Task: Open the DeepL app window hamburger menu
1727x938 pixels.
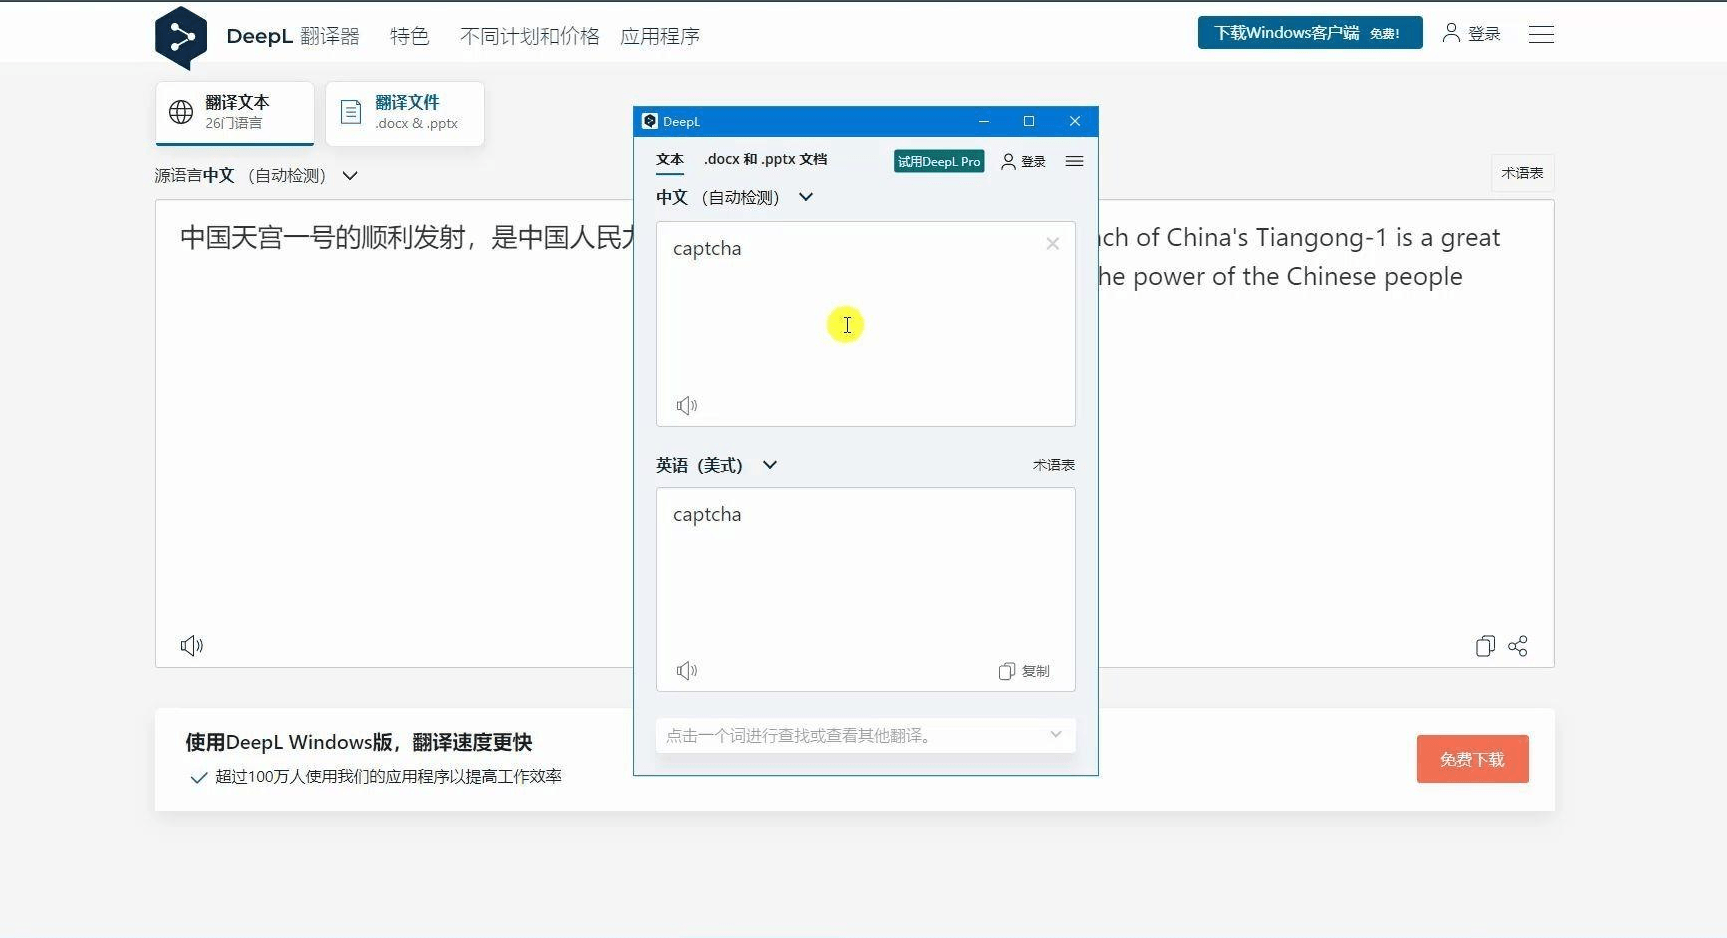Action: [1074, 161]
